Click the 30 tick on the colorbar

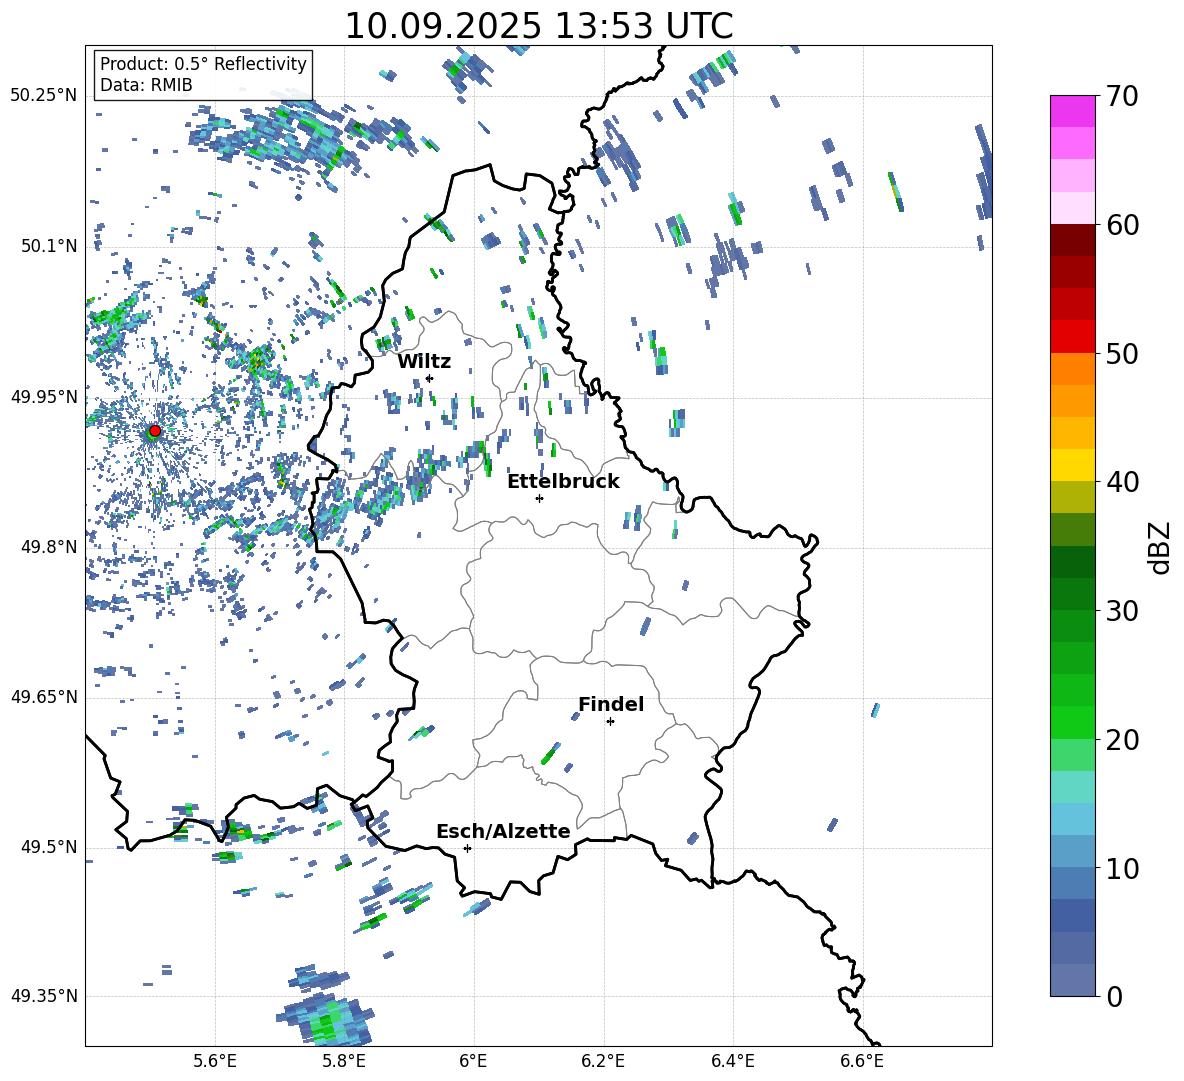pos(1123,611)
